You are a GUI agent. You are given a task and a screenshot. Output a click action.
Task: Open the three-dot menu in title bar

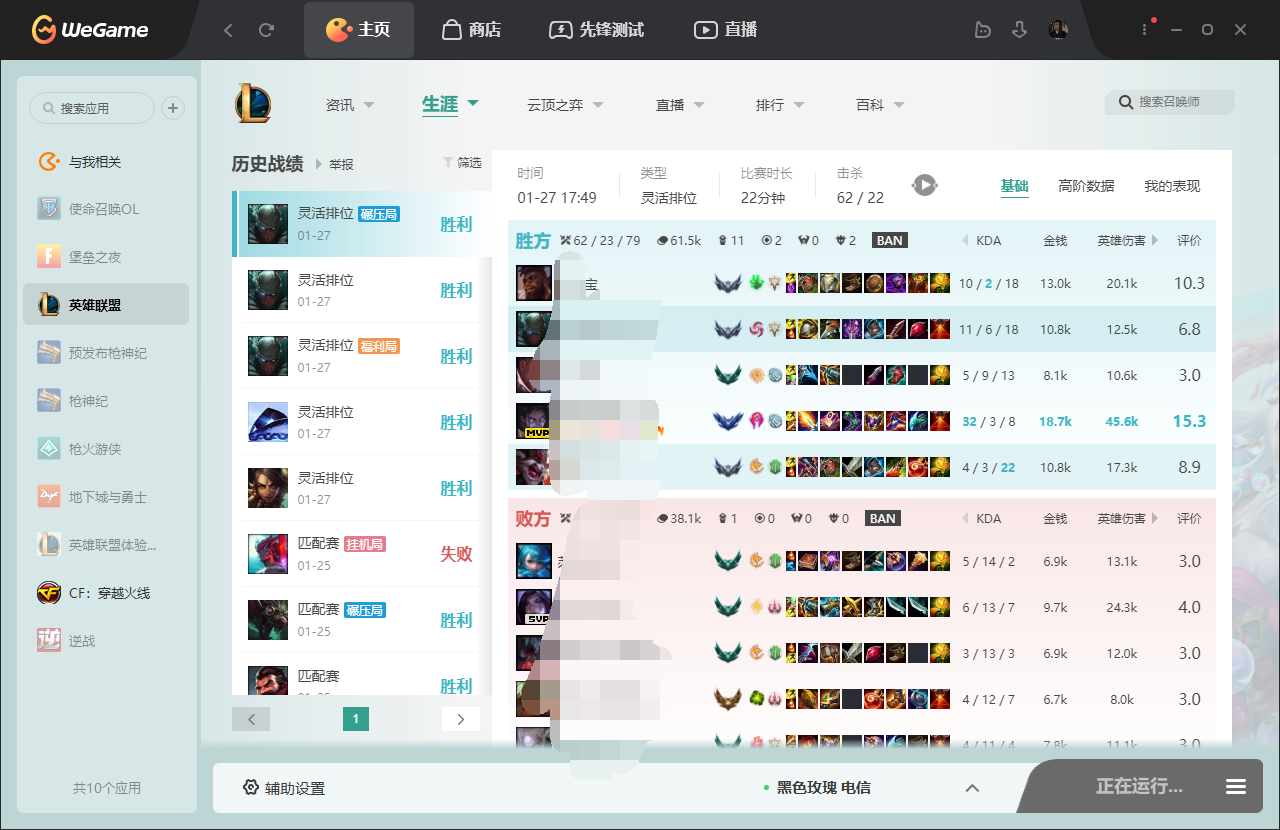[x=1145, y=30]
